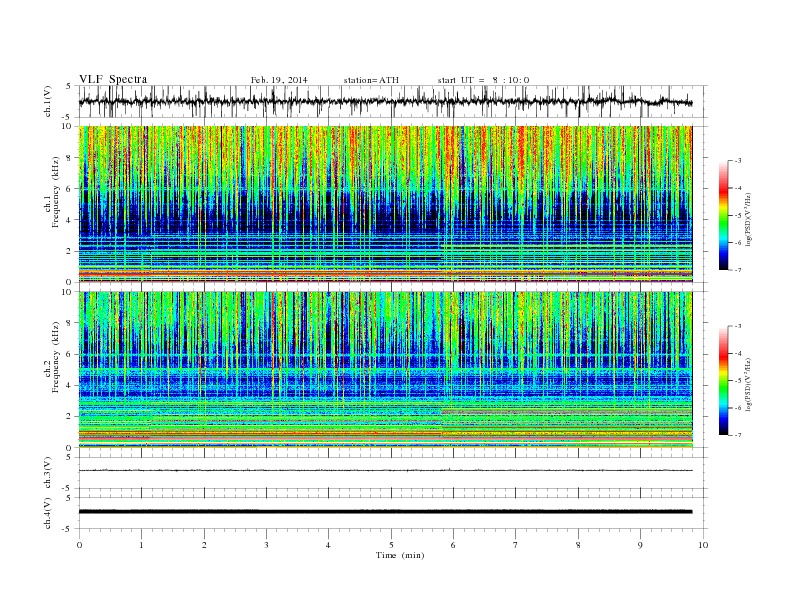Click the "-3" tick of ch.1 colorbar

click(738, 161)
